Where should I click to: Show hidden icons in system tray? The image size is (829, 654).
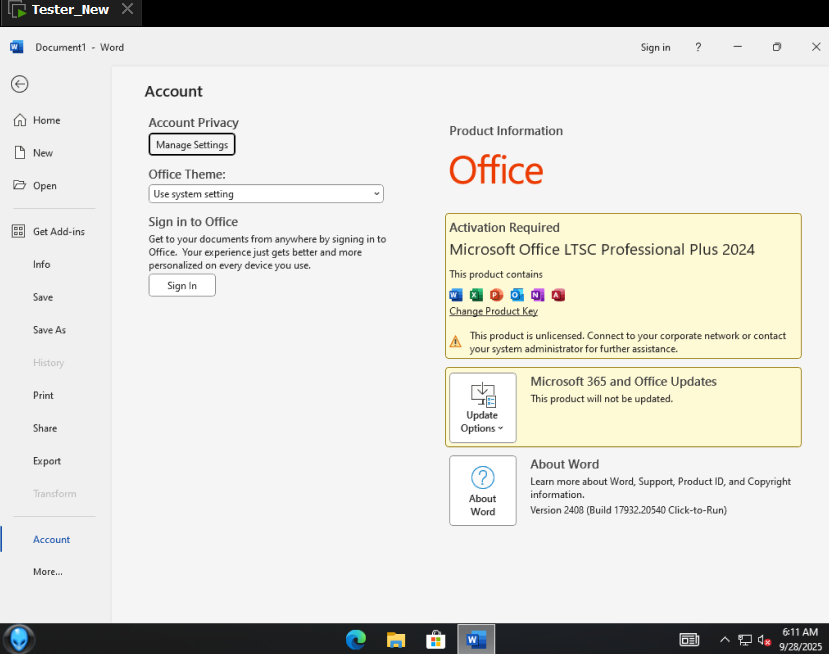coord(724,639)
